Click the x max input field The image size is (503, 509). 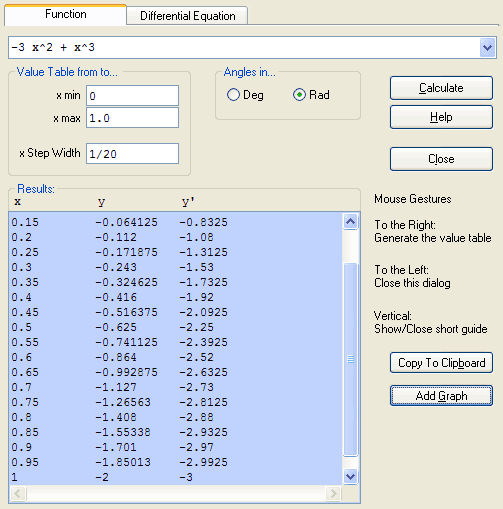pyautogui.click(x=132, y=118)
